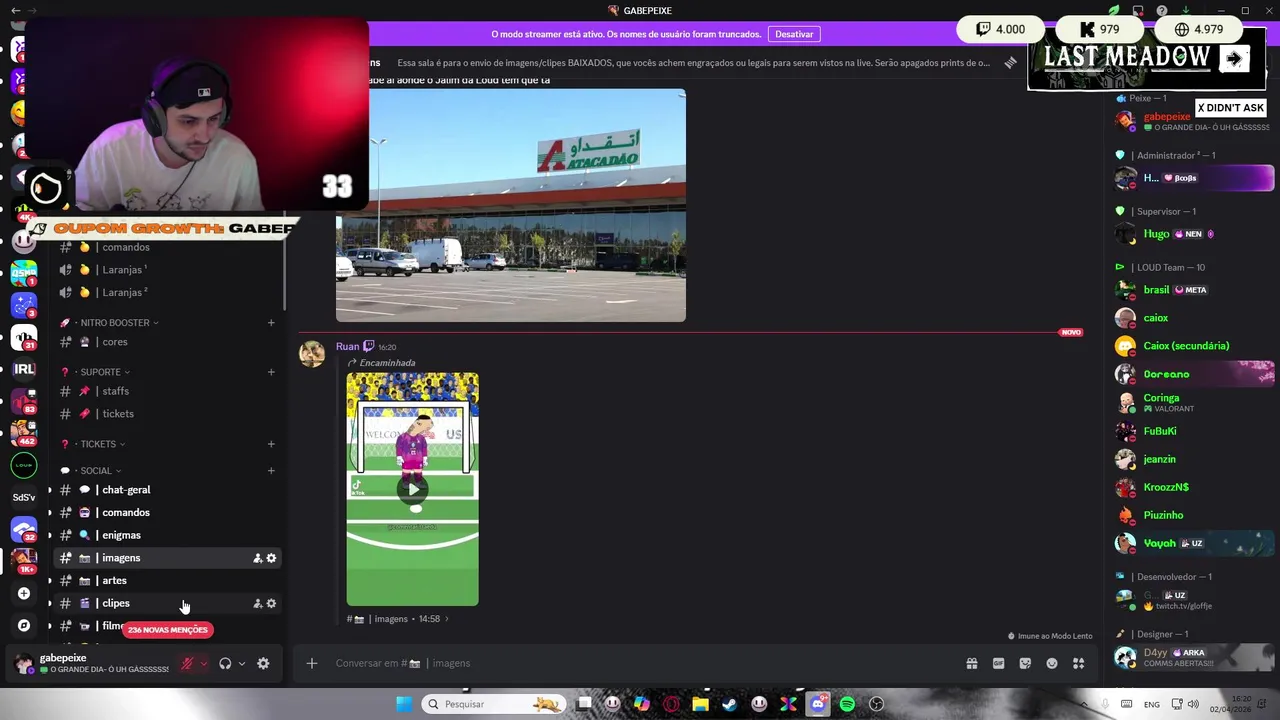The width and height of the screenshot is (1280, 720).
Task: Join the Laranjas ¹ voice channel
Action: pos(167,270)
